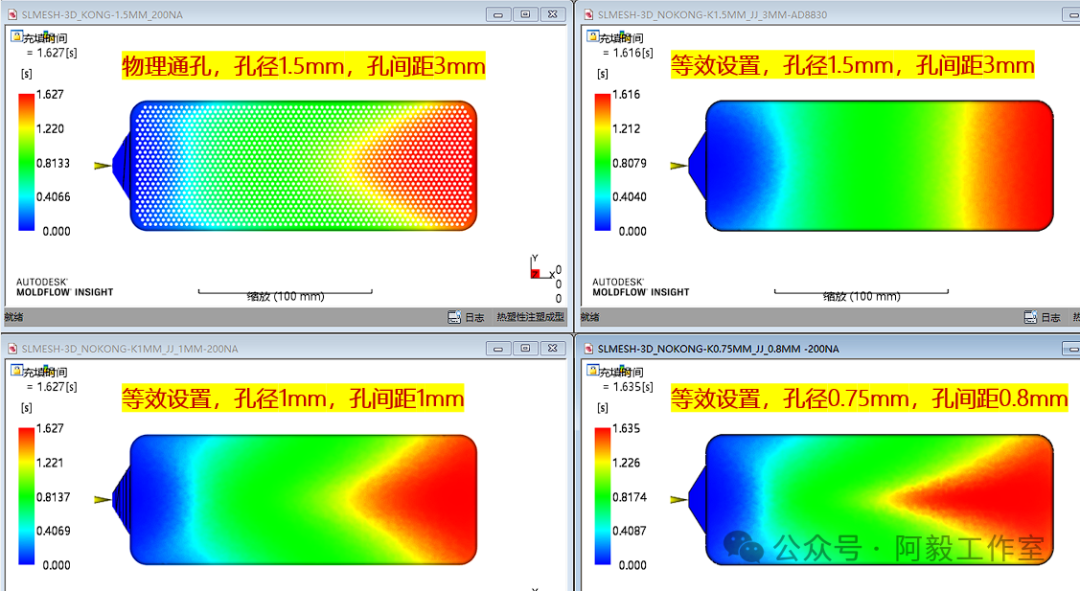Click the document icon of the SLMESH-3D_KONG-1.5MM_200NA window
Image resolution: width=1080 pixels, height=591 pixels.
(x=12, y=14)
